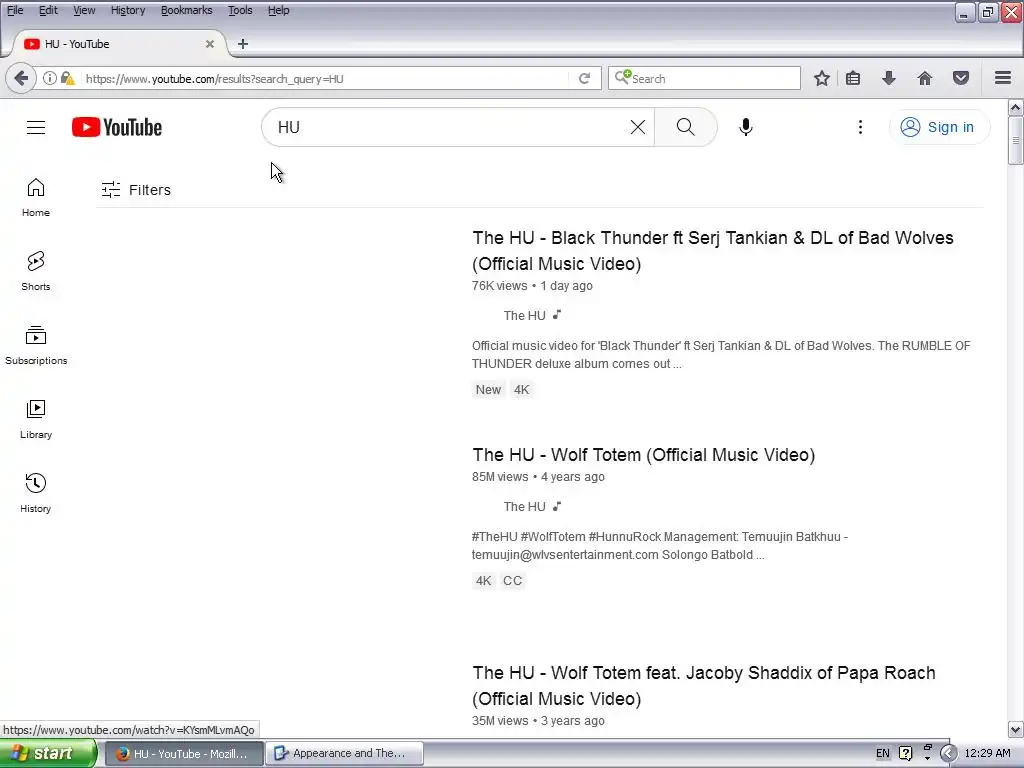Image resolution: width=1024 pixels, height=768 pixels.
Task: Reload the page with refresh icon
Action: 584,78
